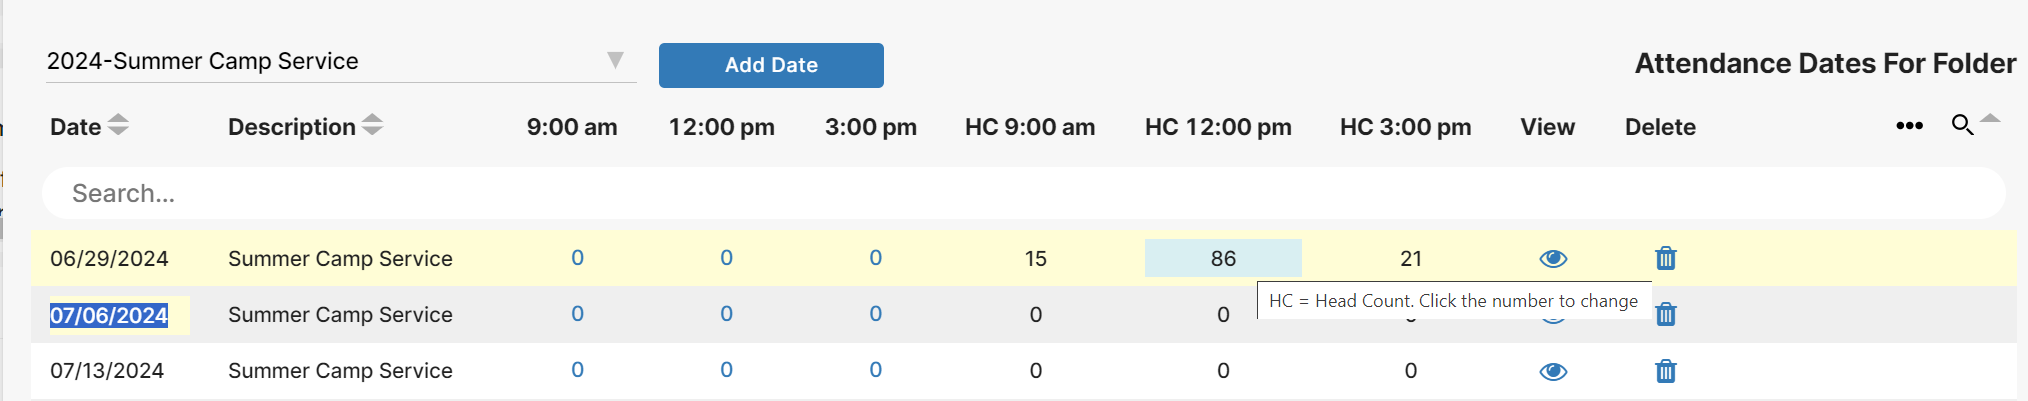Change the HC 9:00 am count of 15
Viewport: 2028px width, 401px height.
pyautogui.click(x=1035, y=259)
